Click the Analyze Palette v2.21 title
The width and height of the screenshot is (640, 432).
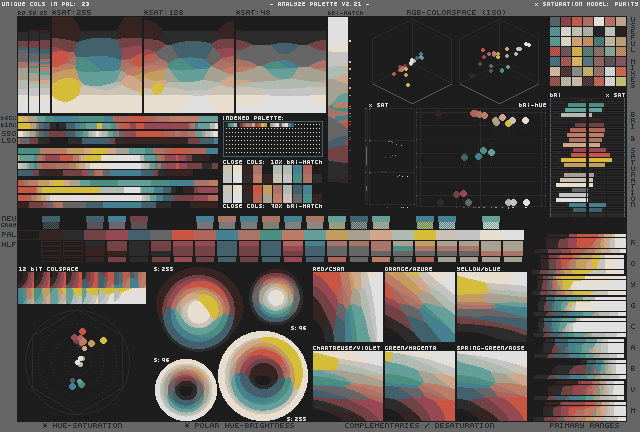319,4
